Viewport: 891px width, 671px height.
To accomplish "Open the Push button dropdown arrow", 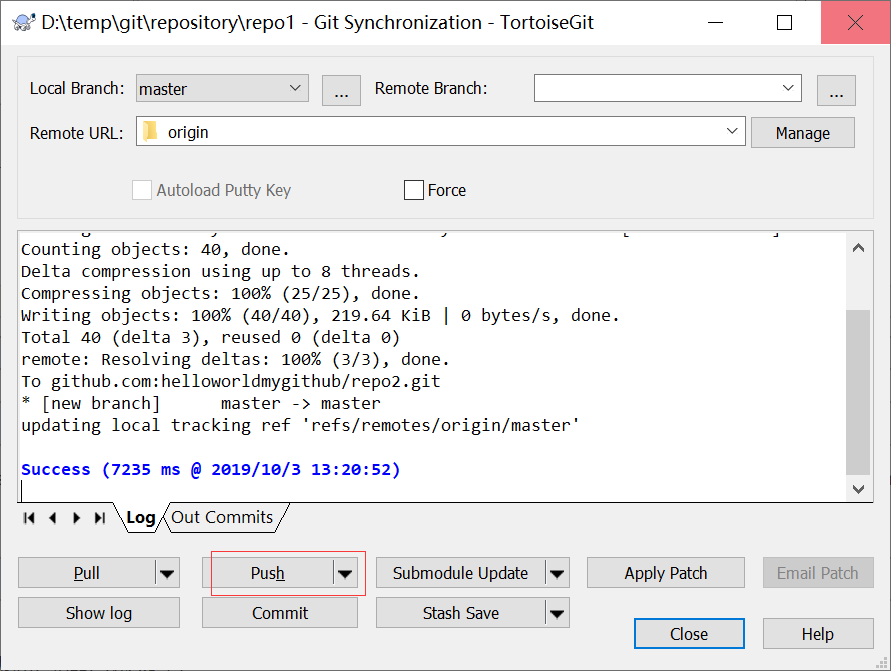I will click(x=345, y=573).
